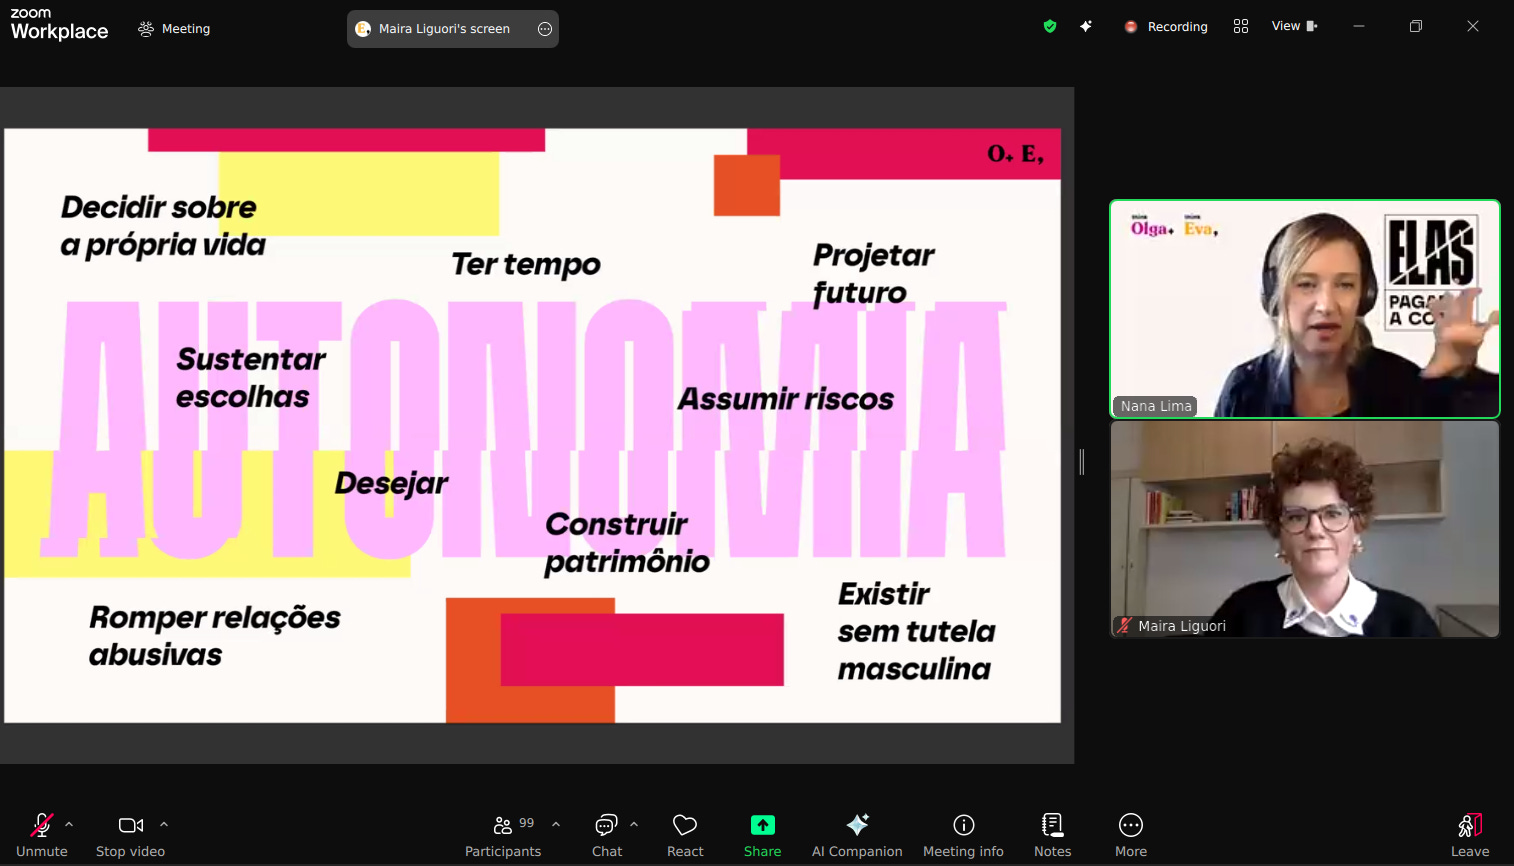The image size is (1514, 866).
Task: Open the Chat panel
Action: coord(607,835)
